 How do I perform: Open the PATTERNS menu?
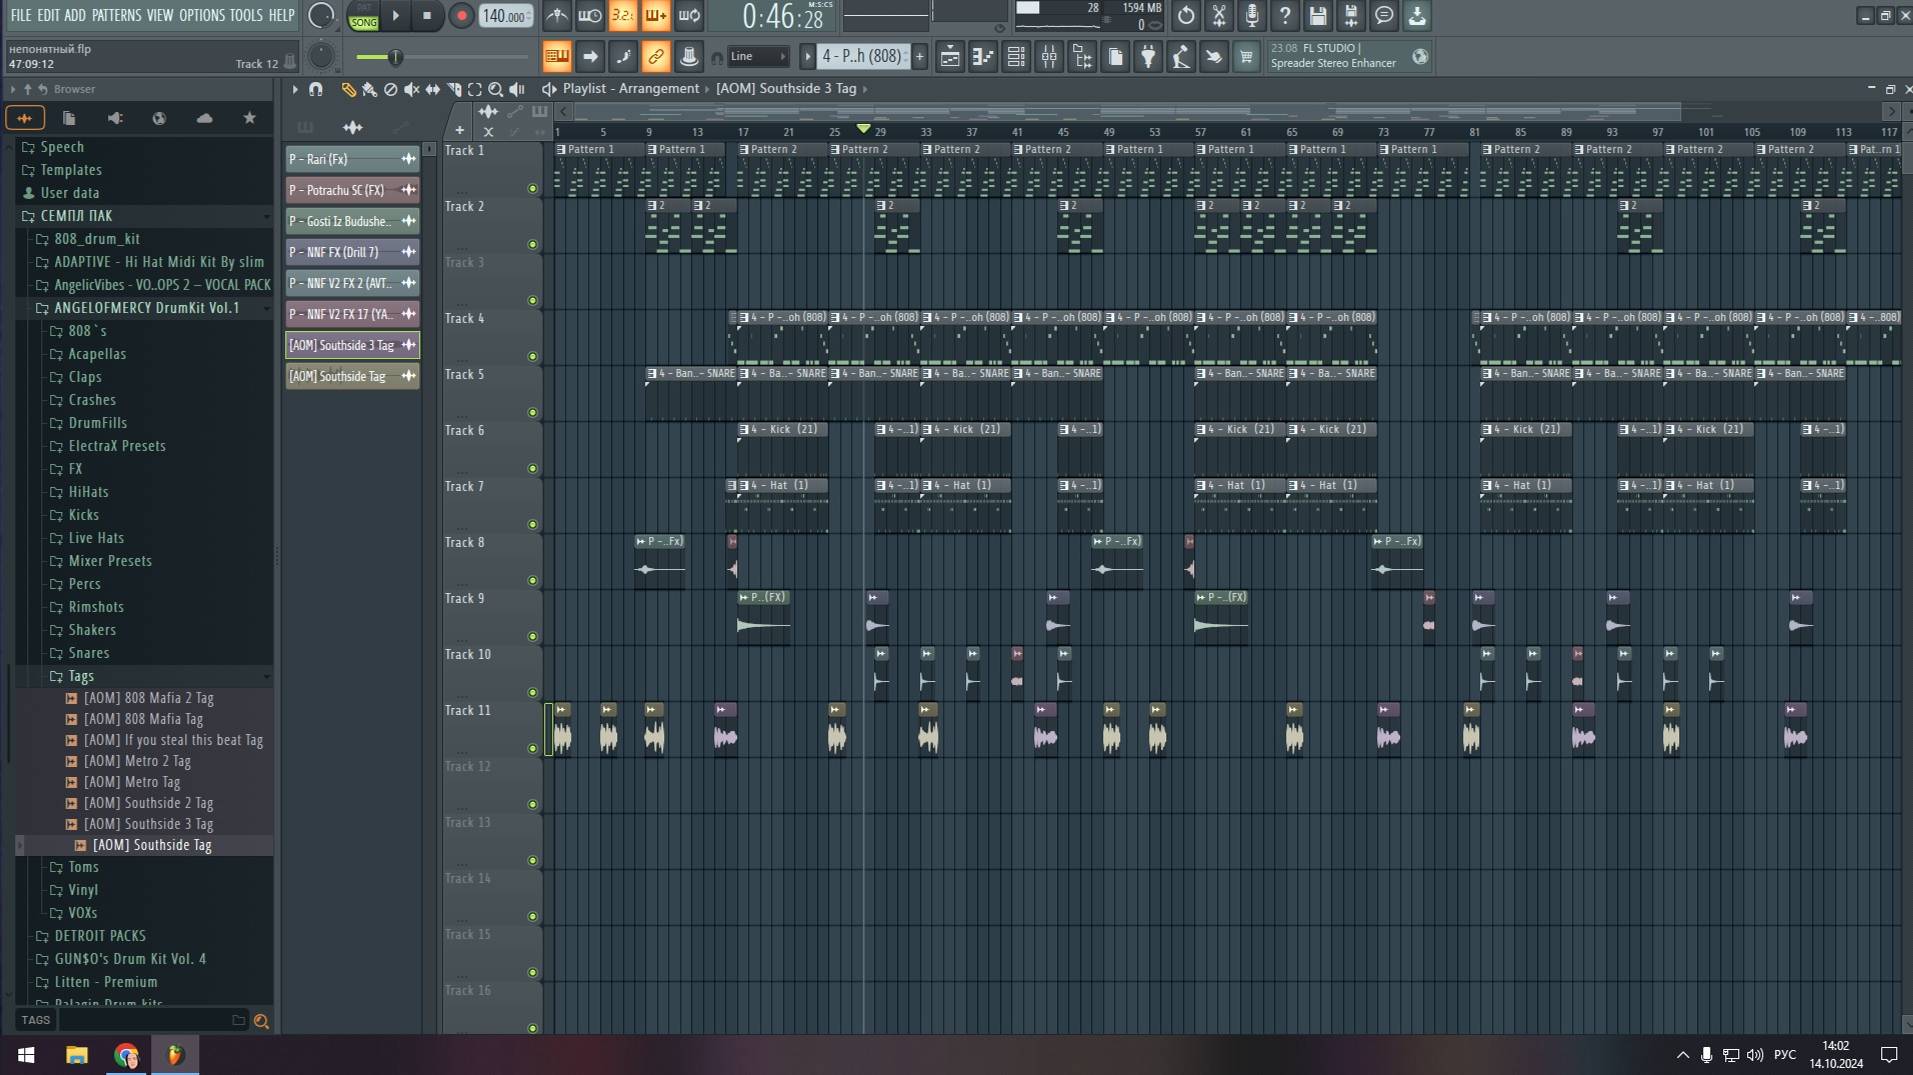pyautogui.click(x=116, y=15)
